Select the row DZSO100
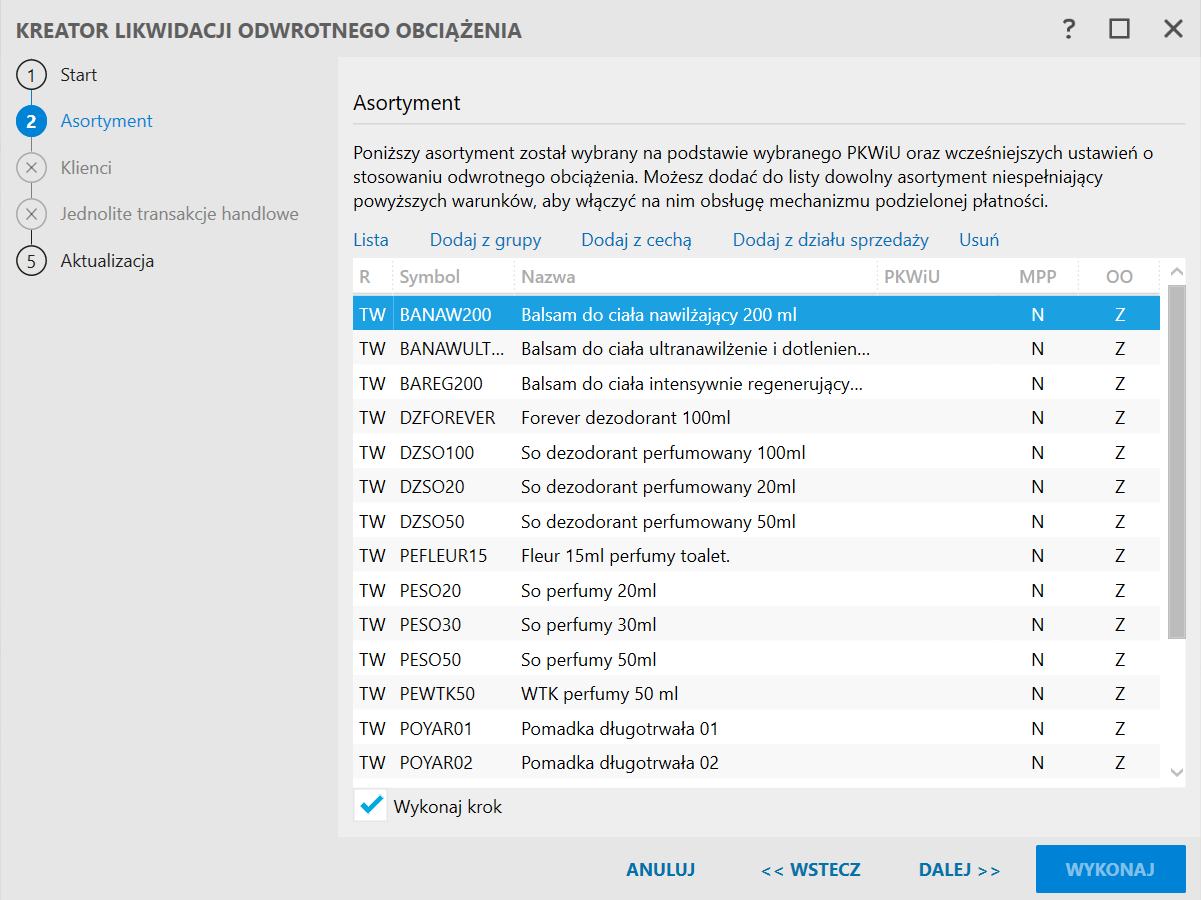Screen dimensions: 1201x900 coord(756,452)
